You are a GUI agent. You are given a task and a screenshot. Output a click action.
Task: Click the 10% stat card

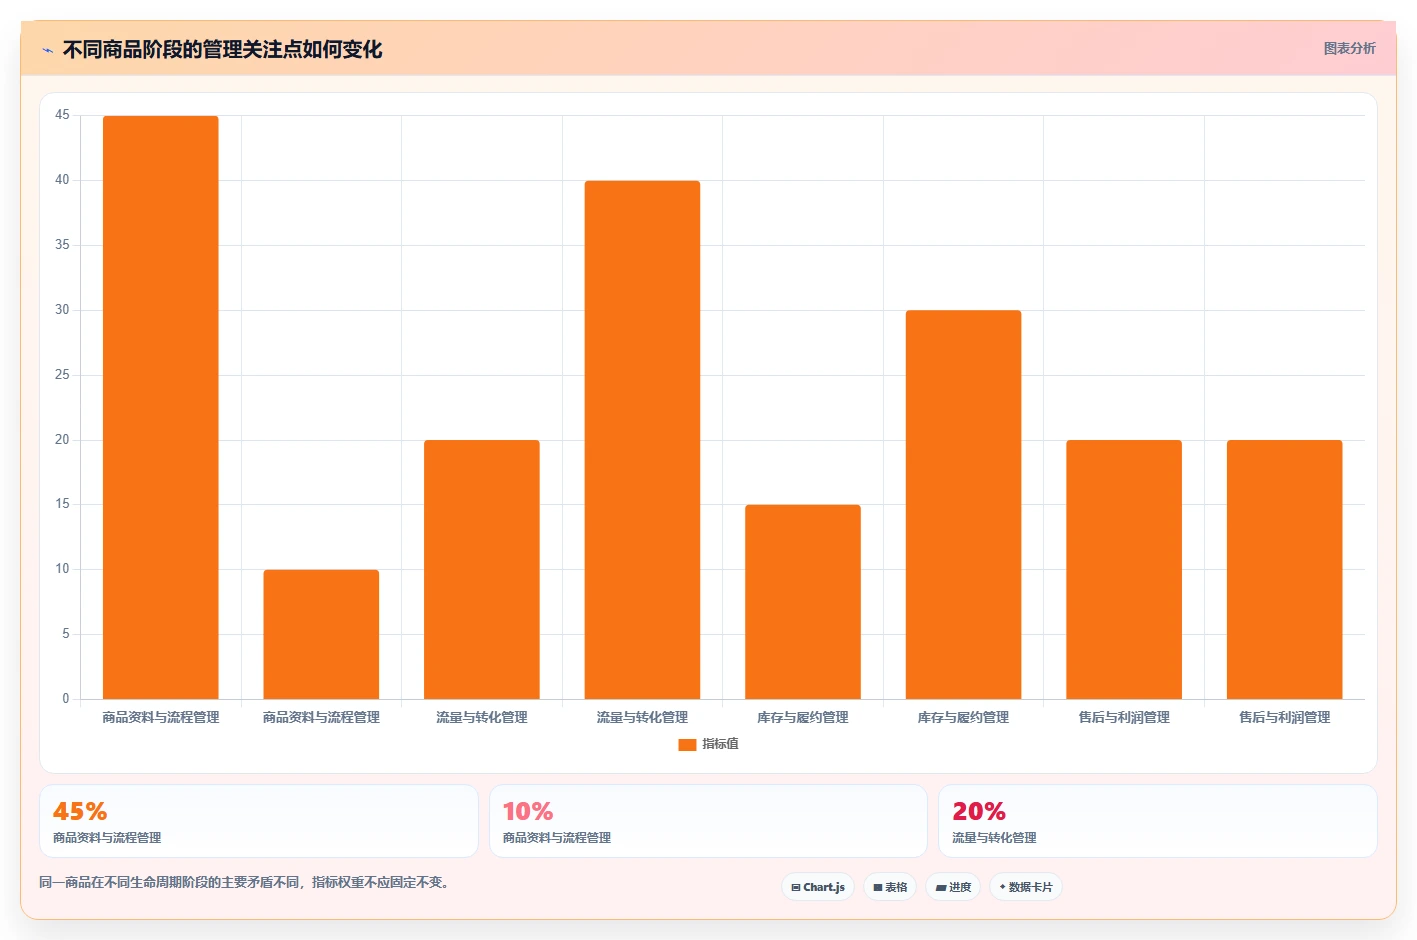708,821
